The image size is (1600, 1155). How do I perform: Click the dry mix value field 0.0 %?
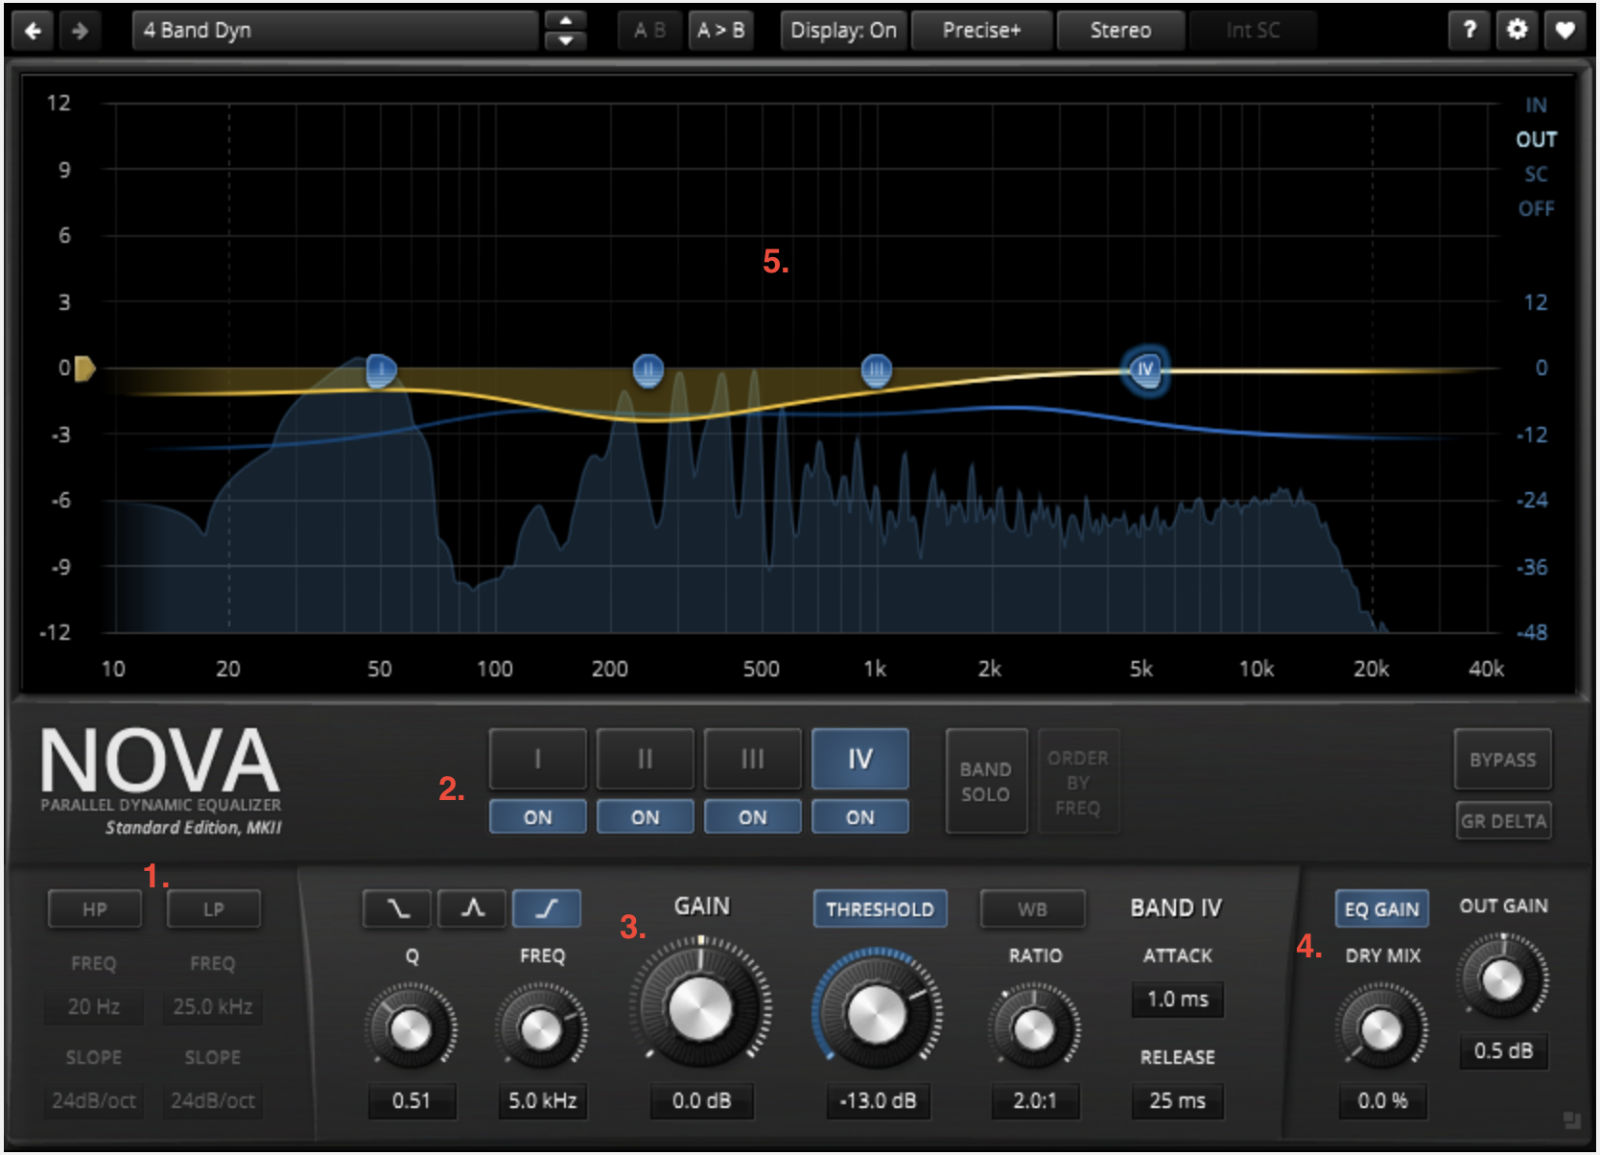(1382, 1101)
